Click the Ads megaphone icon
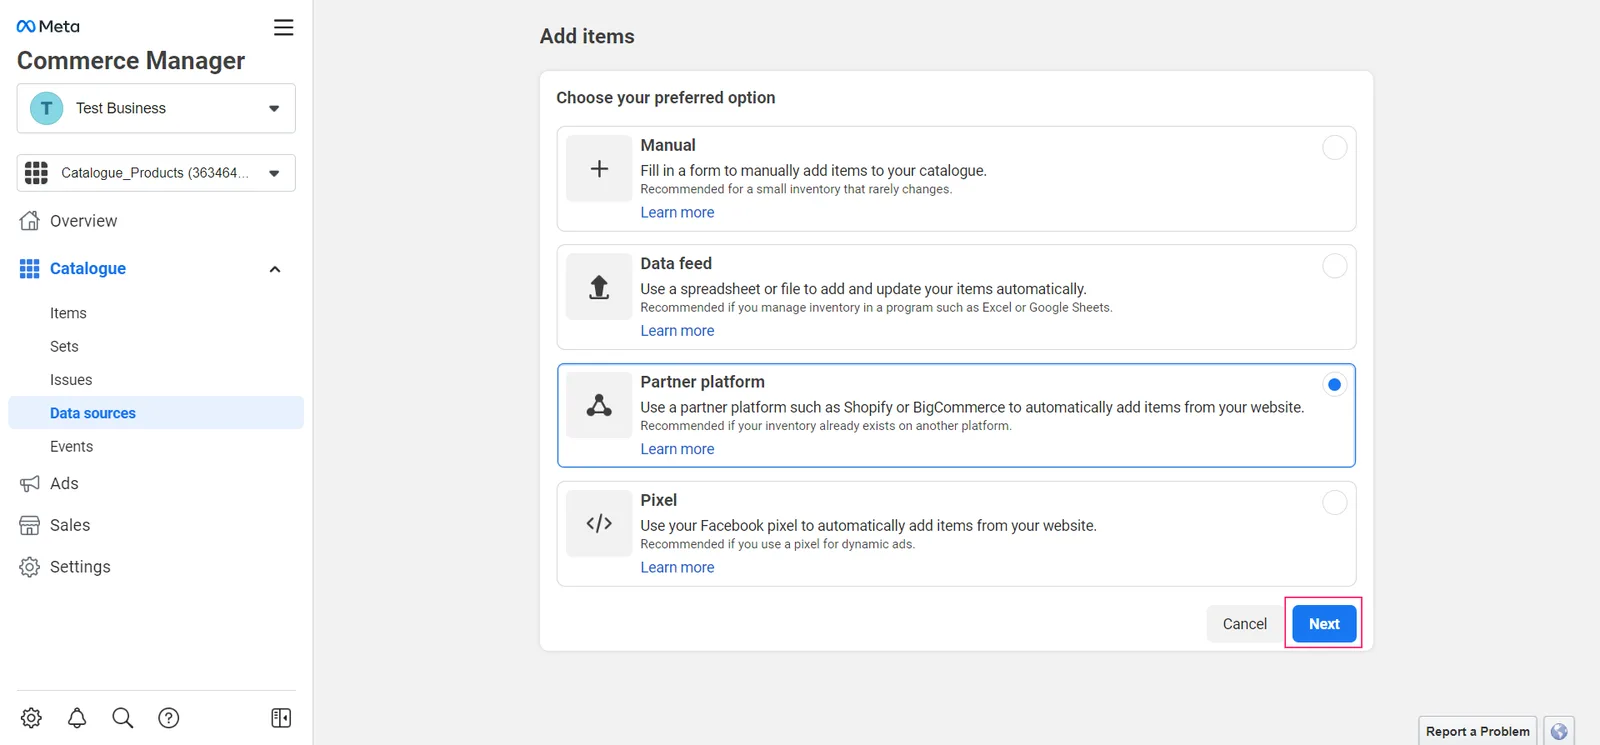Screen dimensions: 1600x745 point(30,484)
